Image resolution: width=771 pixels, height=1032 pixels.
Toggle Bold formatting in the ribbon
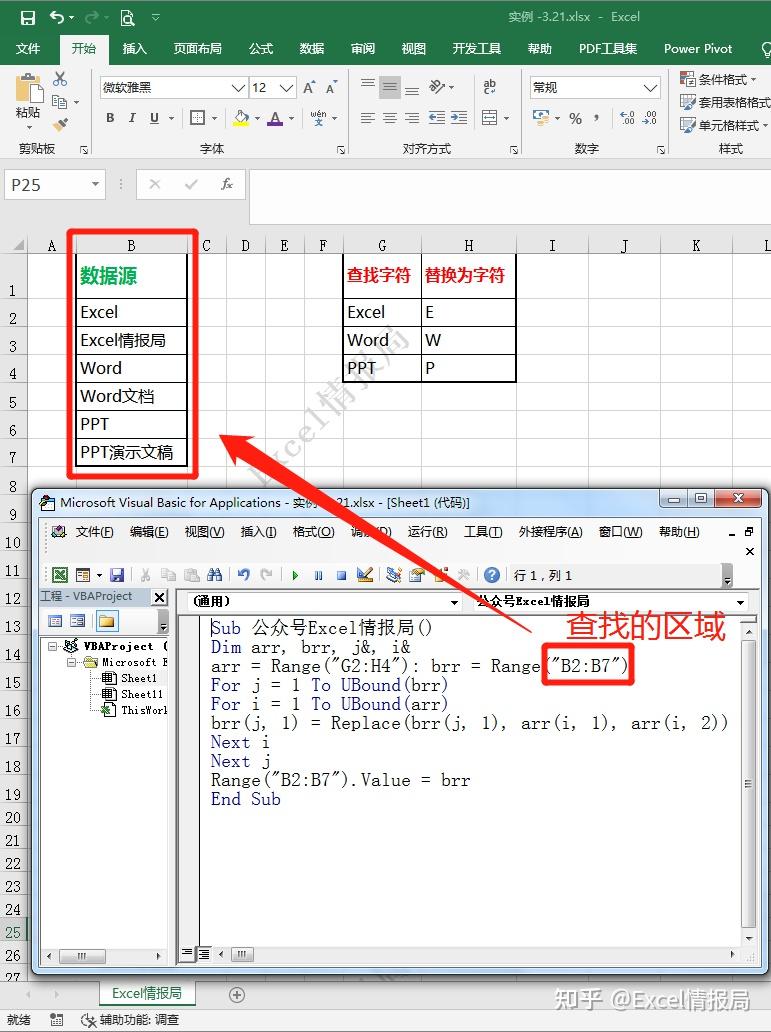point(110,118)
